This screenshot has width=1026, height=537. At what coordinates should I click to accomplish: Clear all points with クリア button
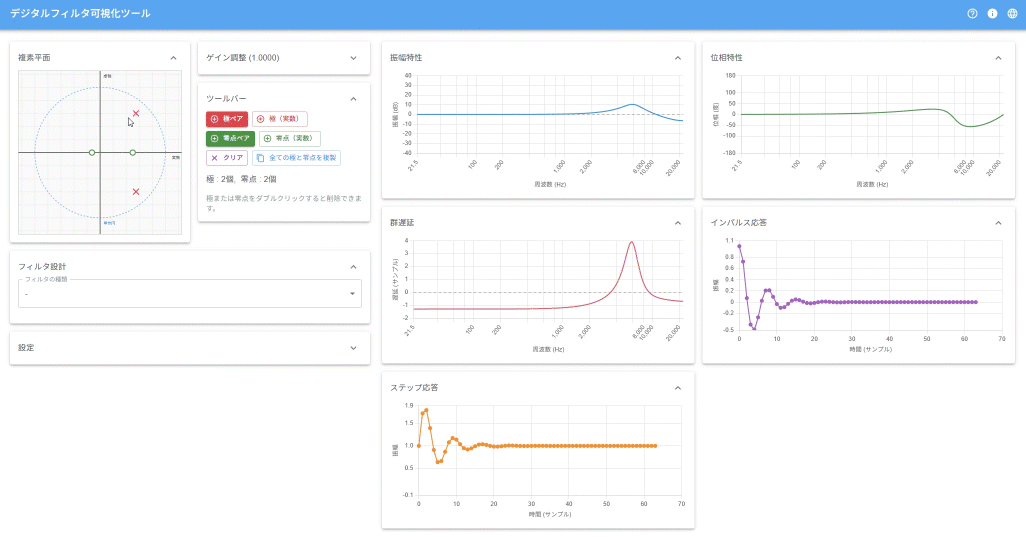[226, 158]
